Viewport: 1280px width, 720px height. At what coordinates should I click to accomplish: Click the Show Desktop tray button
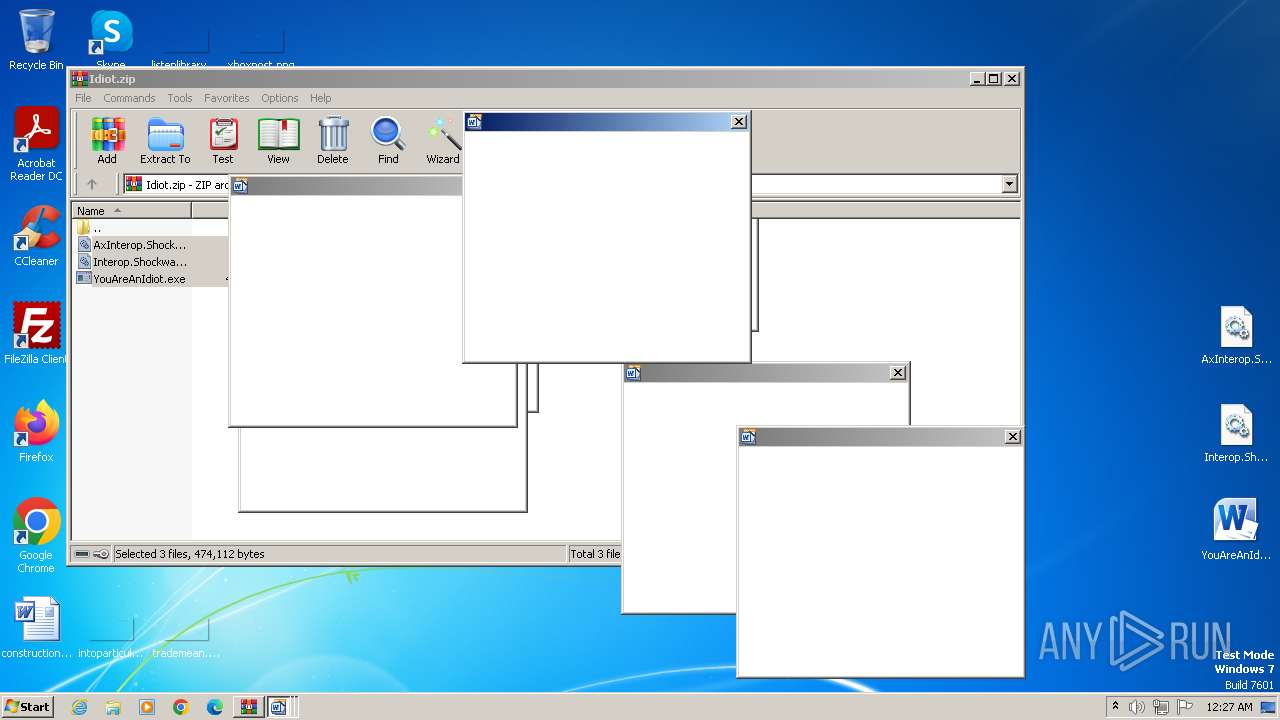(1268, 707)
